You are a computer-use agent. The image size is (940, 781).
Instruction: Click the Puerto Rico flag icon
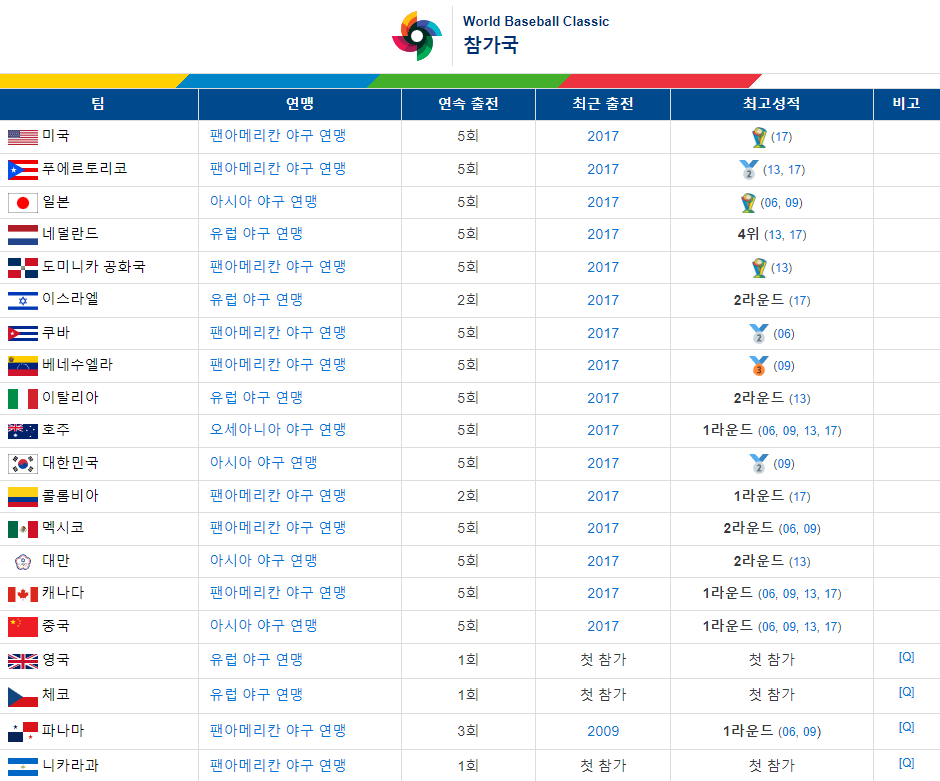(23, 170)
